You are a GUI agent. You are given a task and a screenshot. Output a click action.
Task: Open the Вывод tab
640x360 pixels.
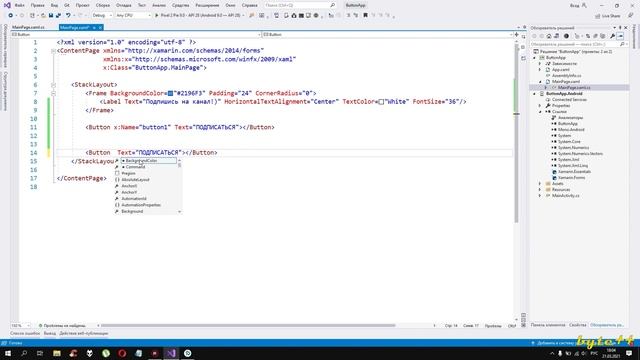point(50,333)
